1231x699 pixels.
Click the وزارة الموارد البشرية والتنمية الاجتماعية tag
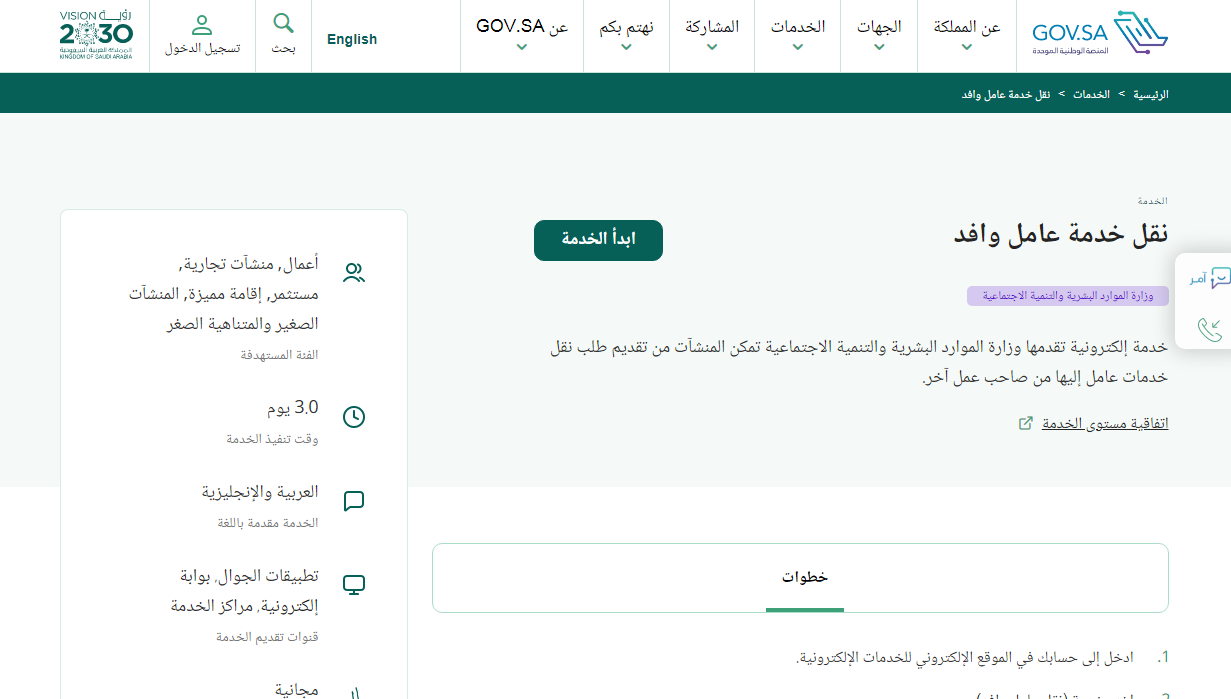[x=1068, y=296]
